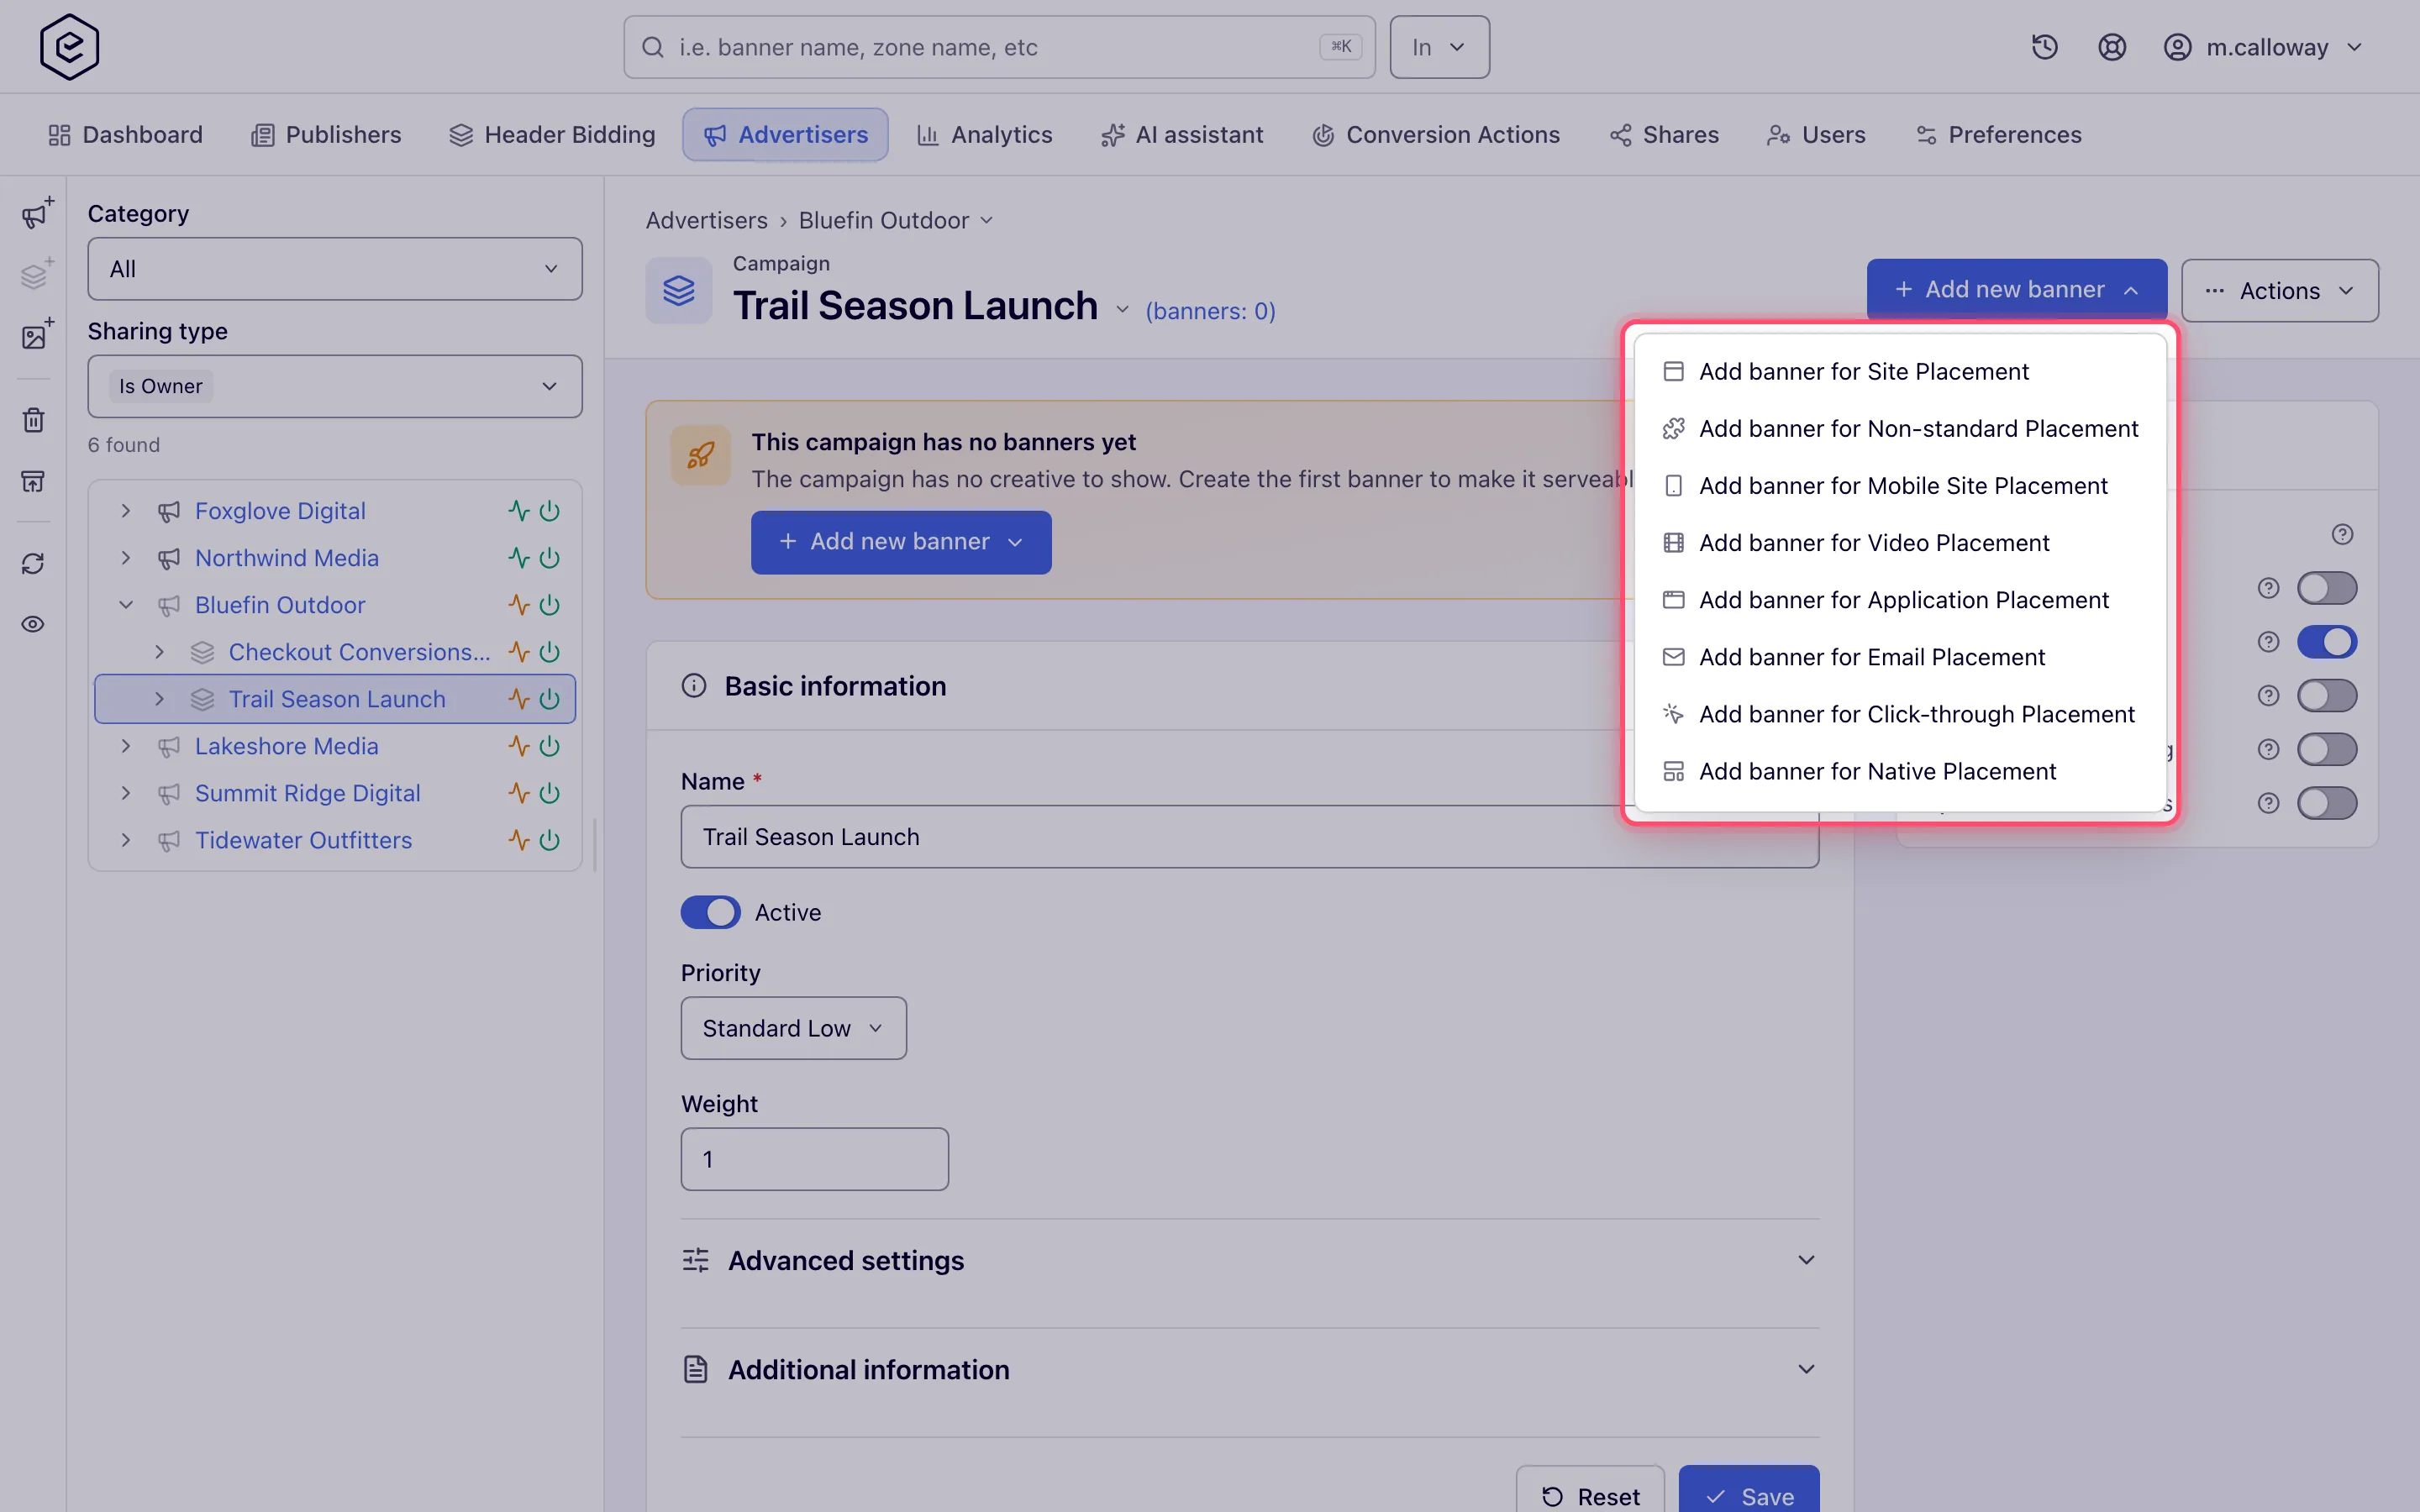Click the power icon for Tidewater Outfitters
Screen dimensions: 2420x1512
coord(549,840)
